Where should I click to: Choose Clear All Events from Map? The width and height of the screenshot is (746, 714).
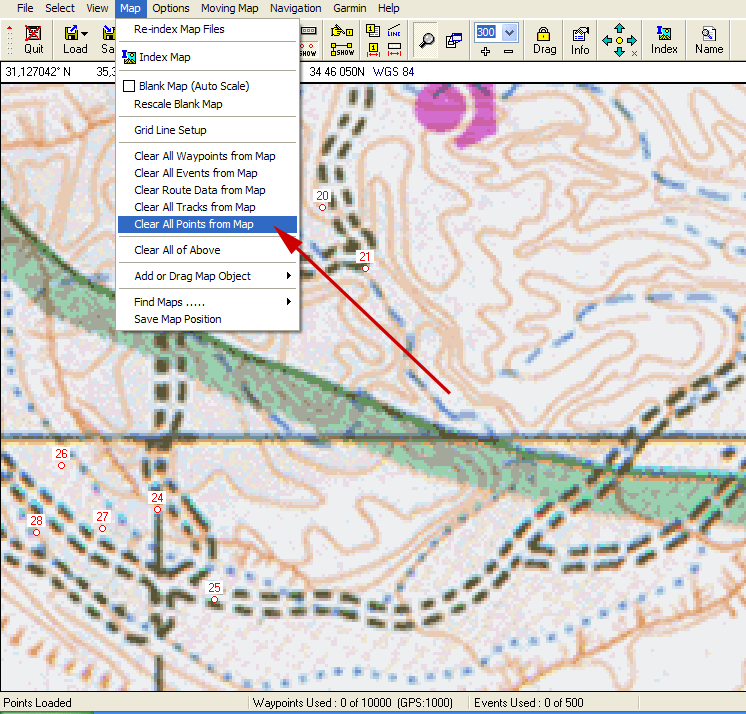pyautogui.click(x=207, y=173)
